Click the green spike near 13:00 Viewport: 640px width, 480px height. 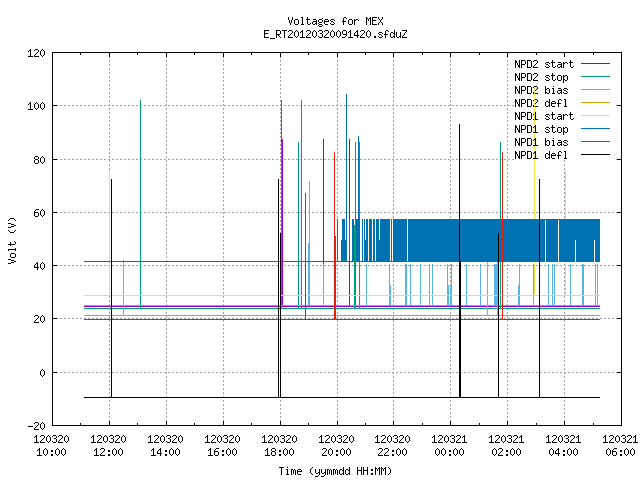140,204
